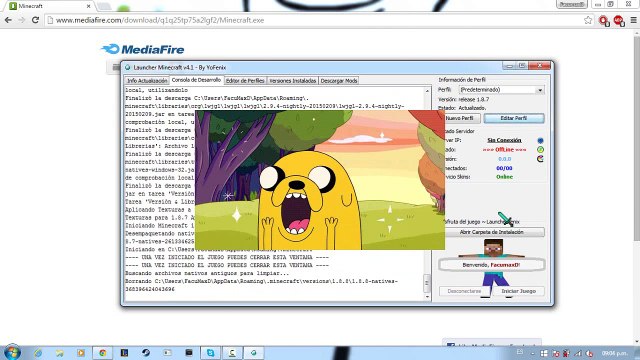Click the taskbar clock showing 09:04 p.m.

[614, 353]
